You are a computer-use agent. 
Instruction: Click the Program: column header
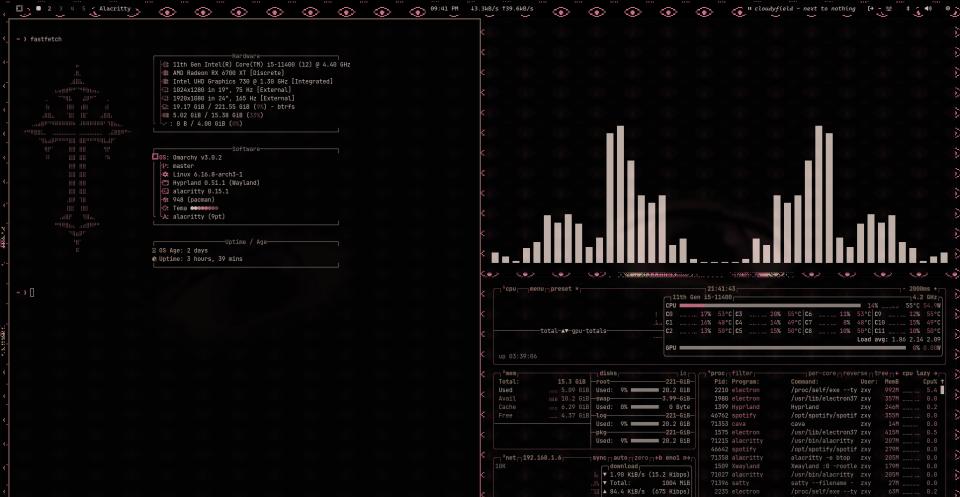746,381
